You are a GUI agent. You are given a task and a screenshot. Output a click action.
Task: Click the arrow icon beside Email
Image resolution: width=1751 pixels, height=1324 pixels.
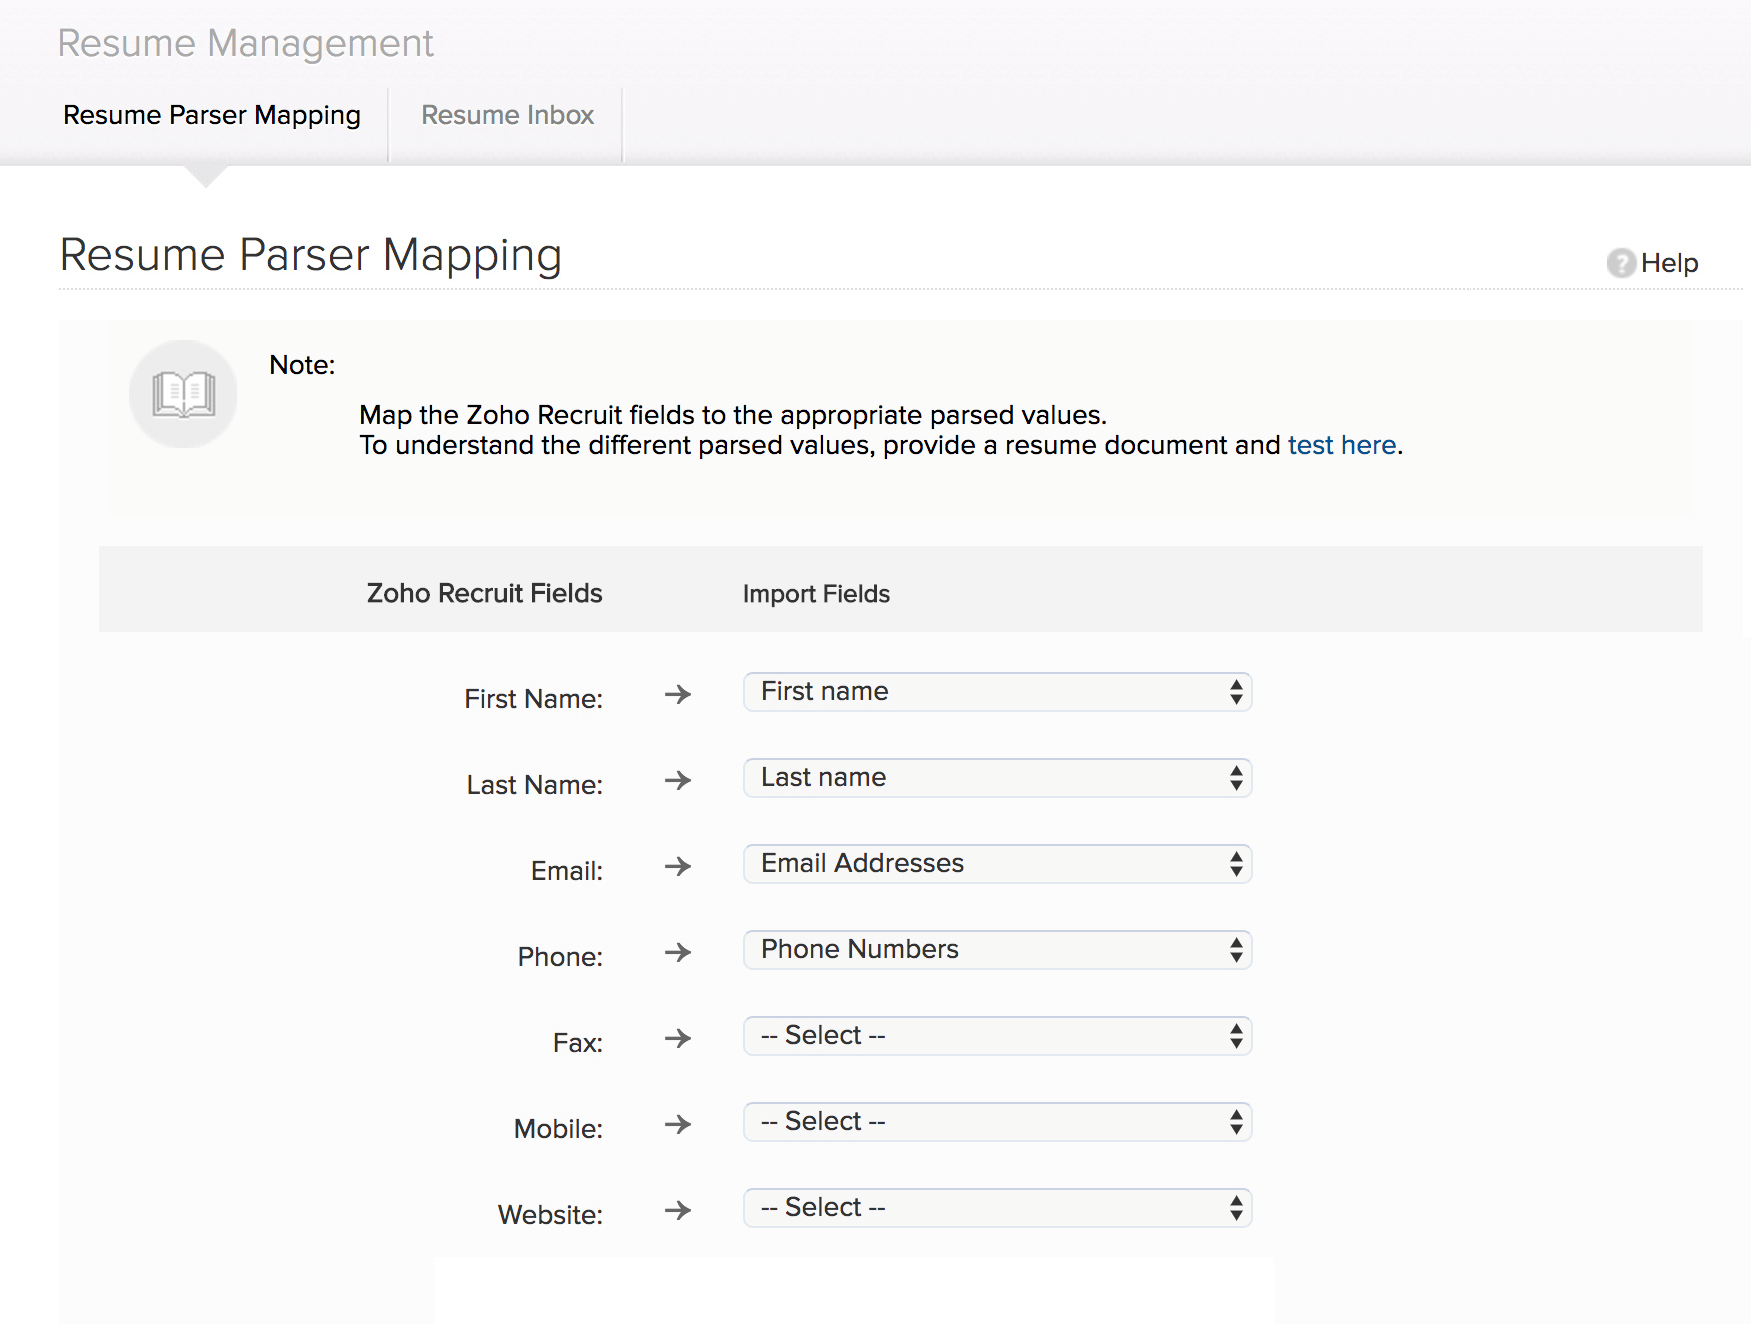coord(678,866)
